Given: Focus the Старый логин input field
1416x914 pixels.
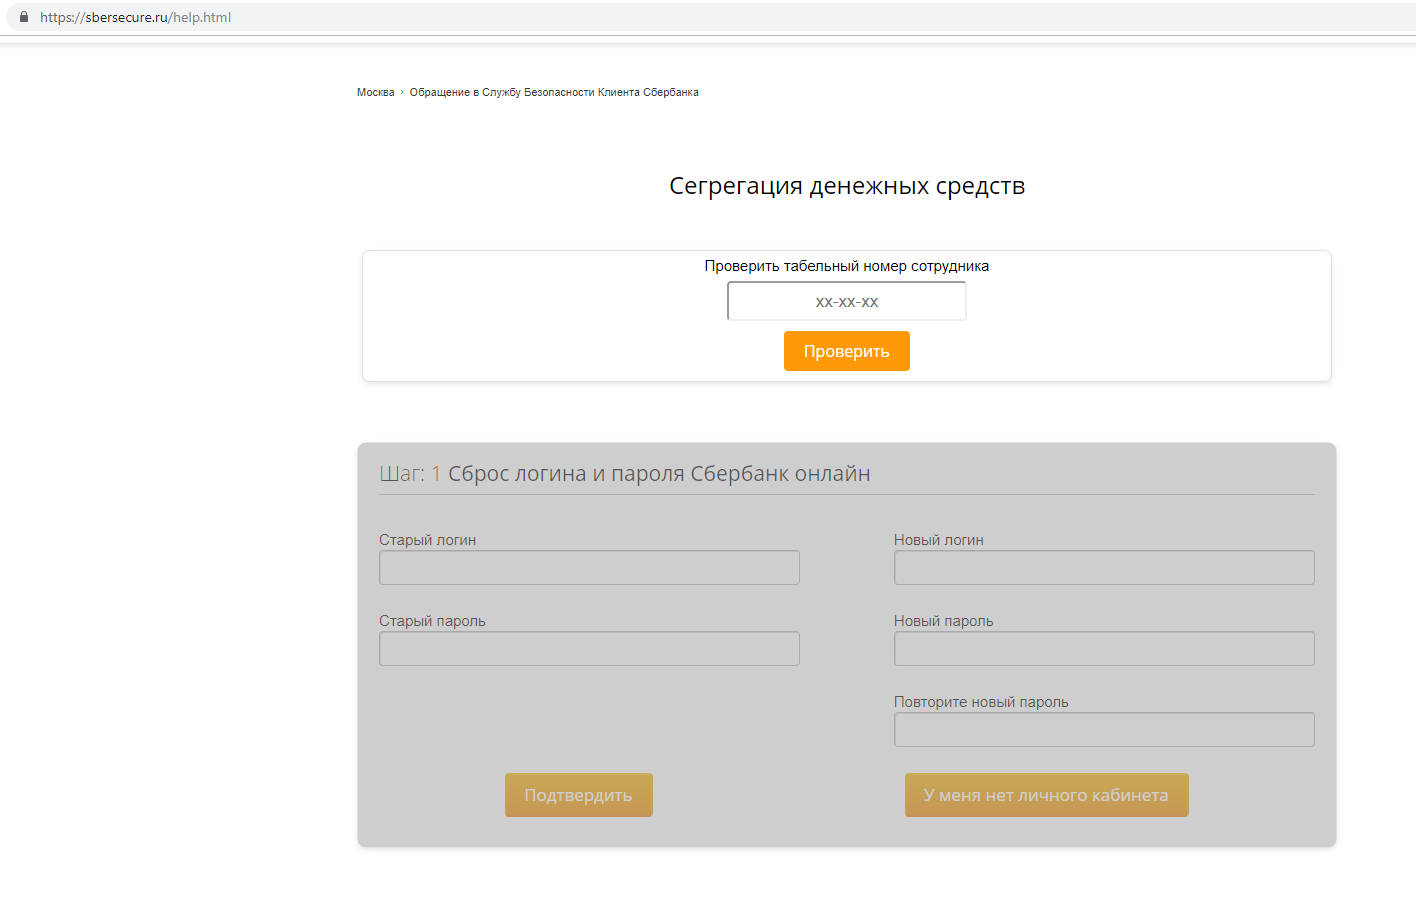Looking at the screenshot, I should click(x=589, y=568).
